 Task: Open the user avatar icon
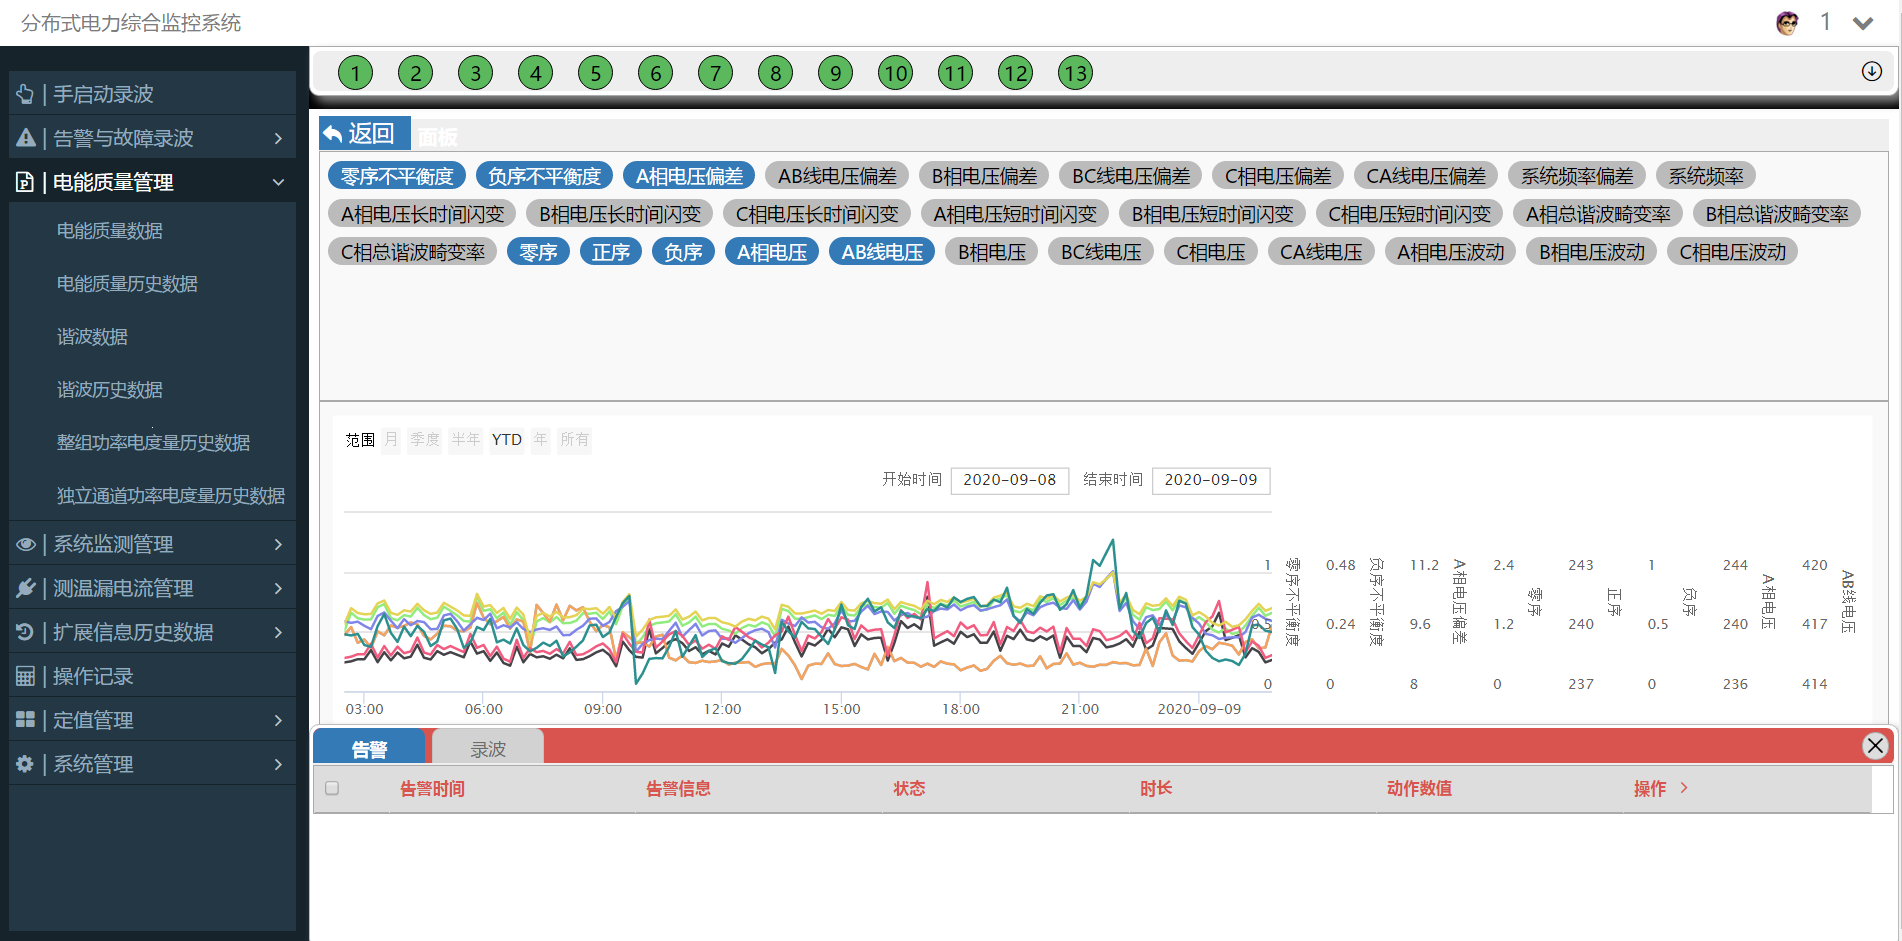click(1786, 23)
